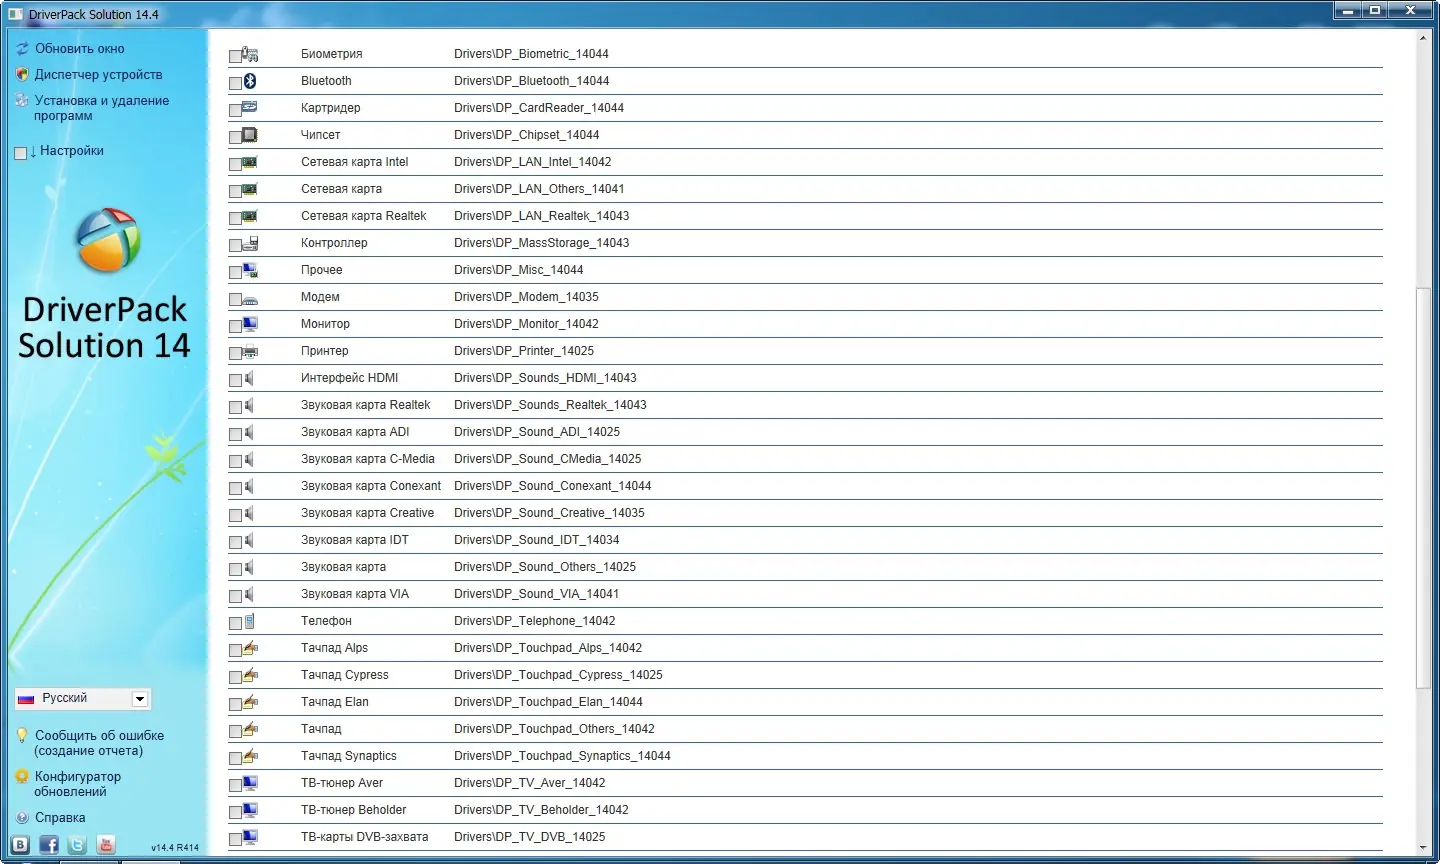
Task: Open the Facebook social link icon
Action: [x=49, y=845]
